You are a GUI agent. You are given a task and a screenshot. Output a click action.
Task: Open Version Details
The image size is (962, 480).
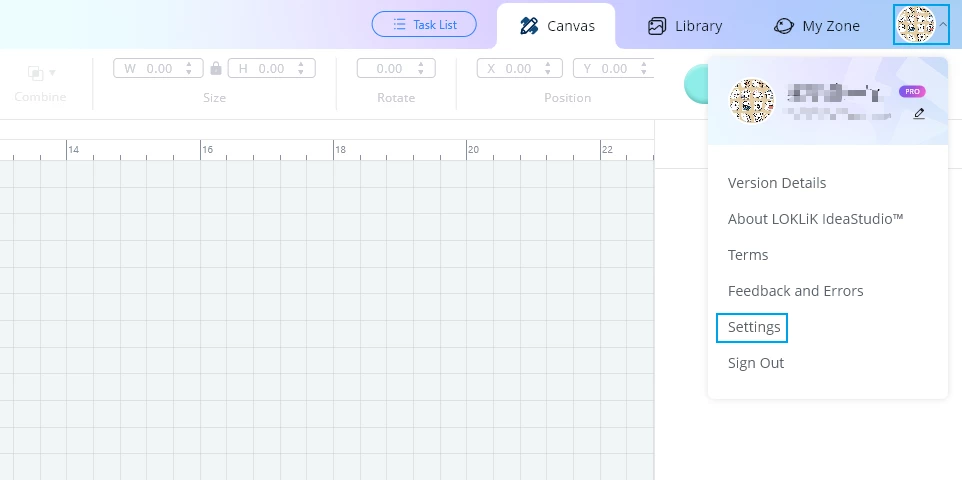point(777,183)
